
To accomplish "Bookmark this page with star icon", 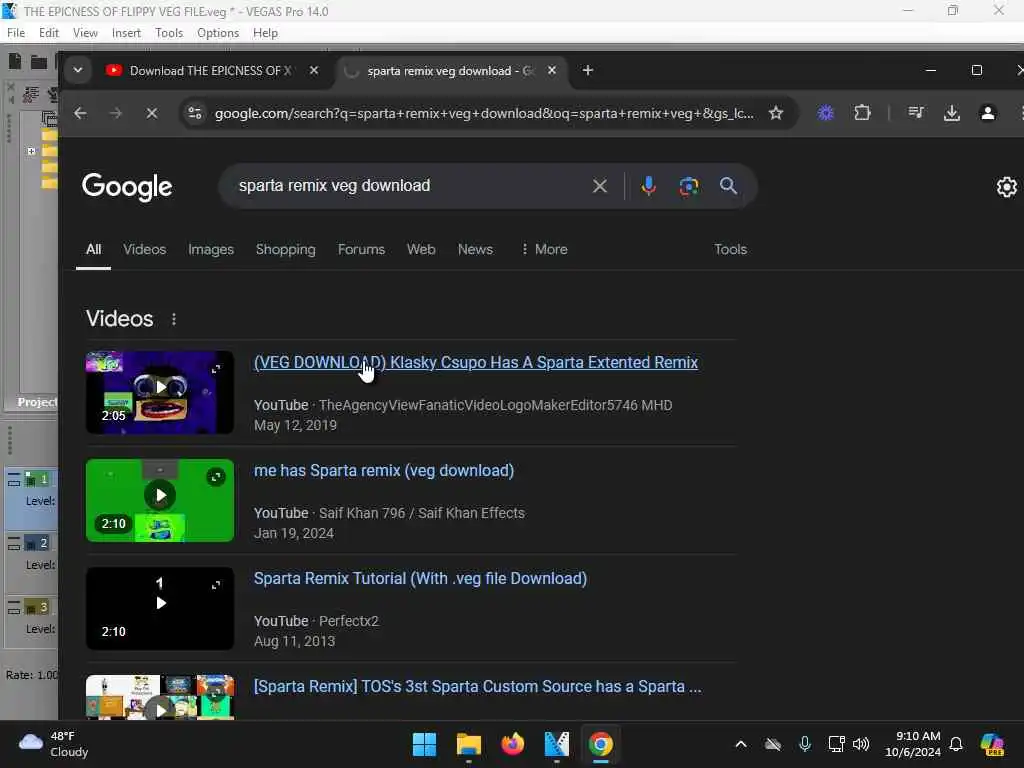I will pyautogui.click(x=776, y=113).
